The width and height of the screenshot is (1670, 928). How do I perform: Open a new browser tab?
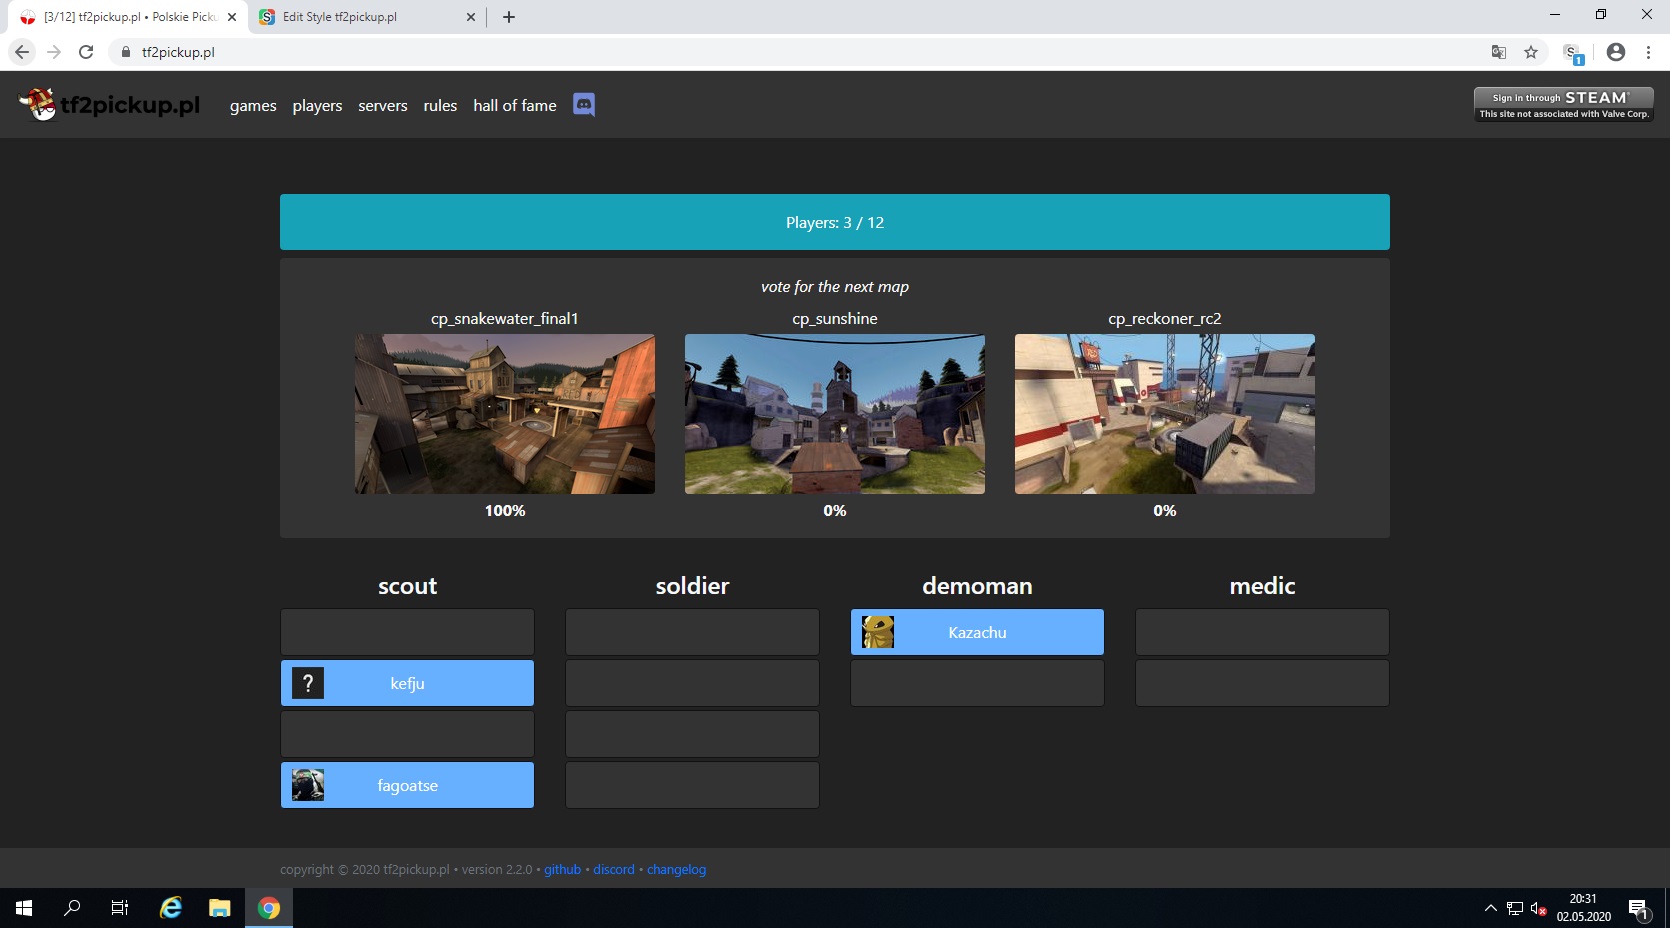point(509,17)
